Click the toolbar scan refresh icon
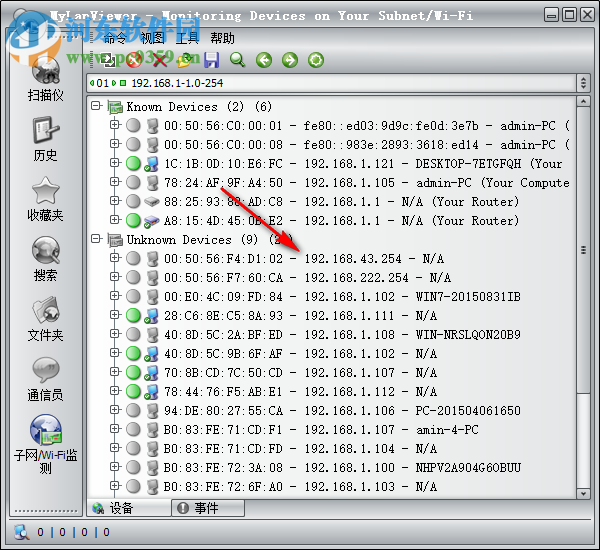Screen dimensions: 600x550 pos(108,60)
